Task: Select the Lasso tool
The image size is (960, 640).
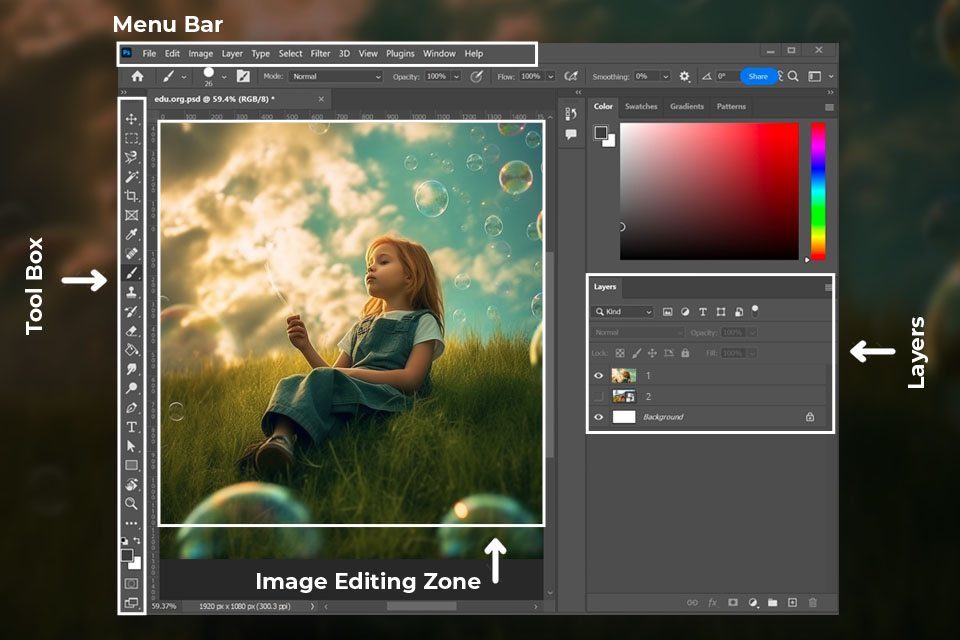Action: click(131, 157)
